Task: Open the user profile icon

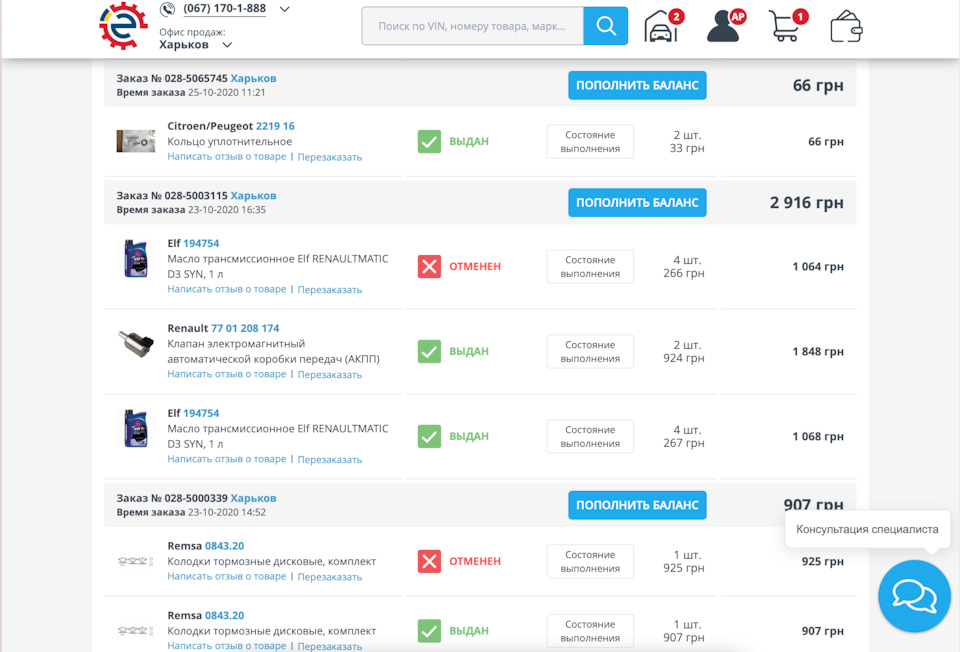Action: coord(726,26)
